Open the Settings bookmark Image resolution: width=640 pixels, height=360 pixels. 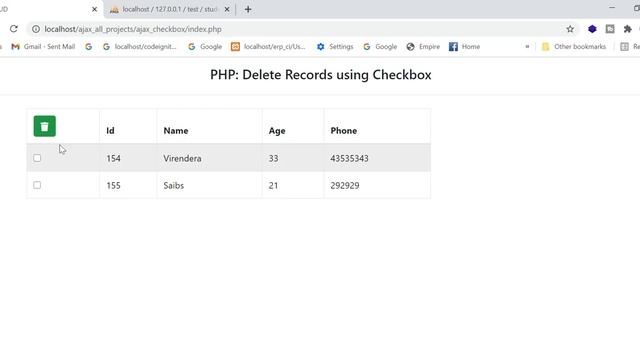pos(335,47)
